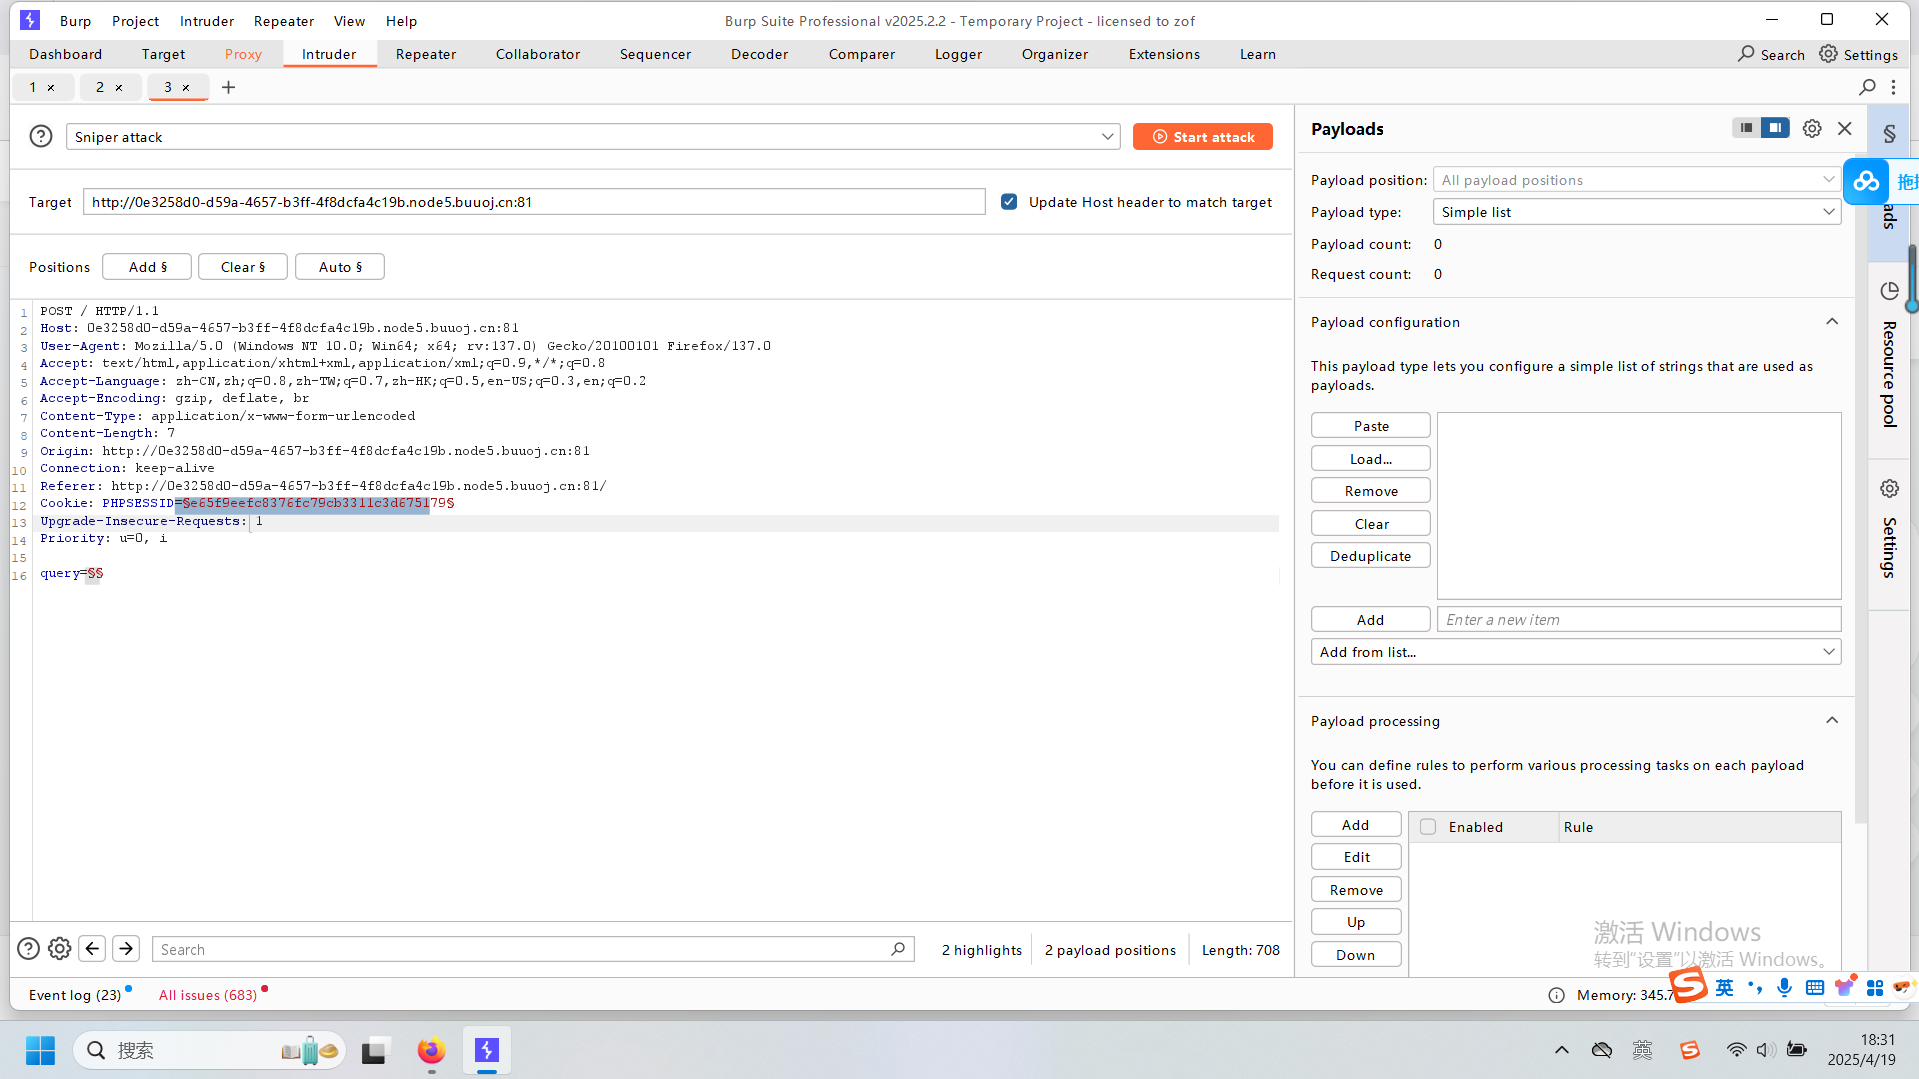The height and width of the screenshot is (1079, 1919).
Task: Open the Positions section-sign side tab
Action: pyautogui.click(x=1890, y=133)
